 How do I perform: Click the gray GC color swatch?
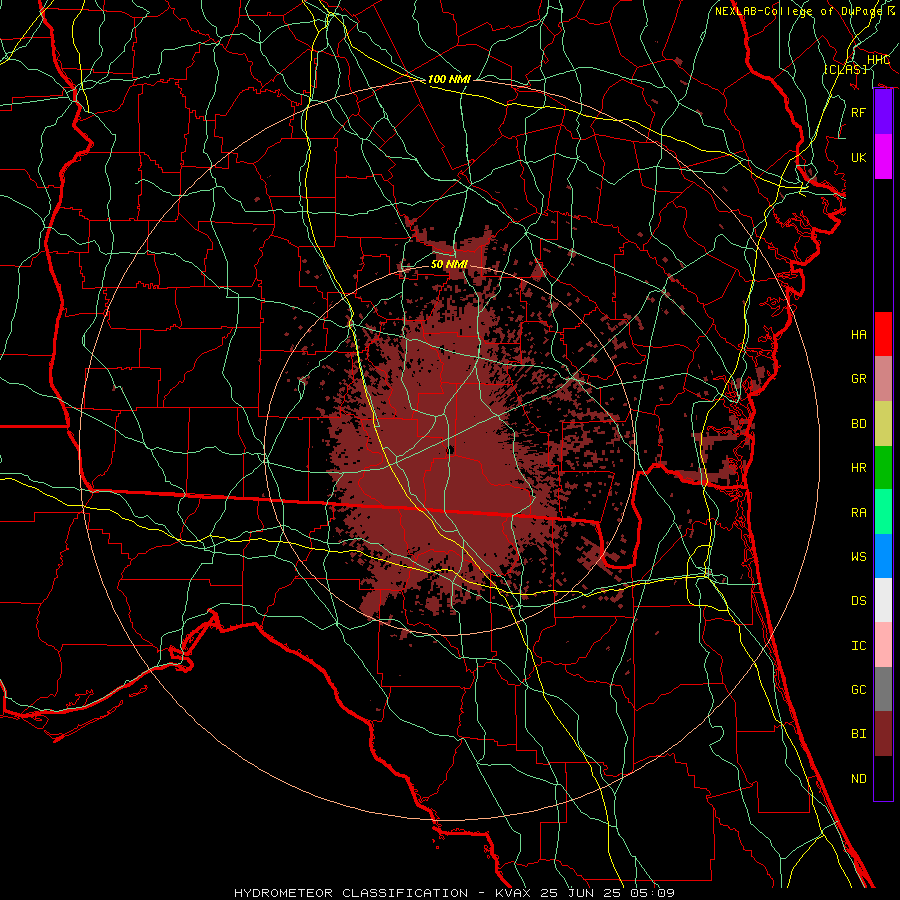tap(883, 689)
